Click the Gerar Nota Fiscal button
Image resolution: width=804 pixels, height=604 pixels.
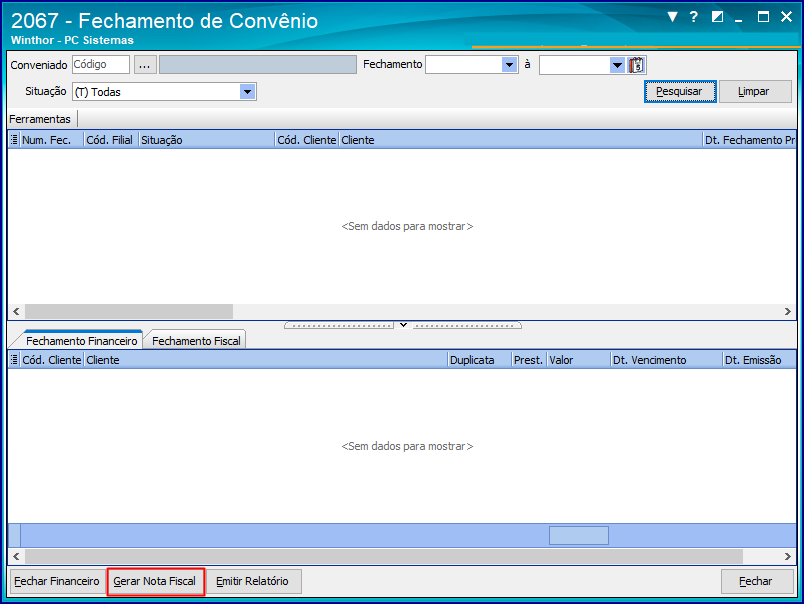[155, 581]
